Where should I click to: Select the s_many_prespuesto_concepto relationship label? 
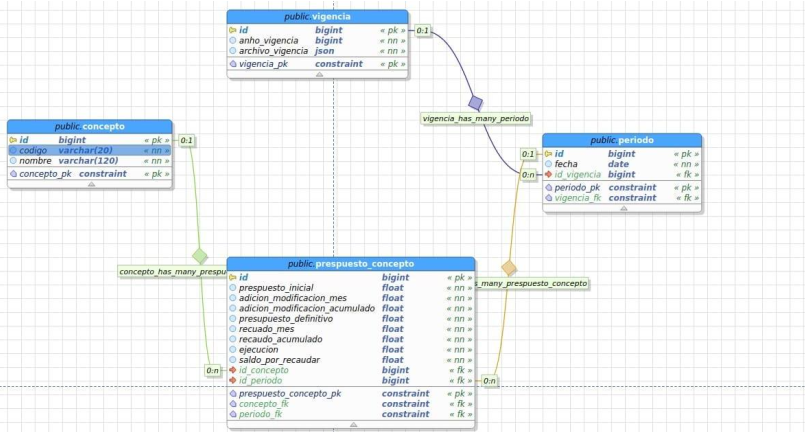click(x=531, y=283)
